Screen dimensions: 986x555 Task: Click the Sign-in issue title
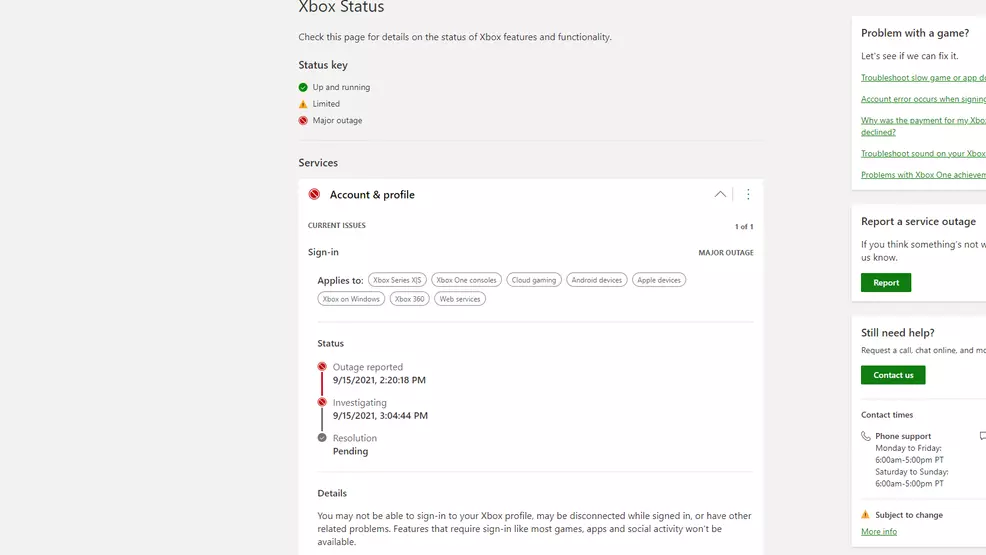coord(323,252)
